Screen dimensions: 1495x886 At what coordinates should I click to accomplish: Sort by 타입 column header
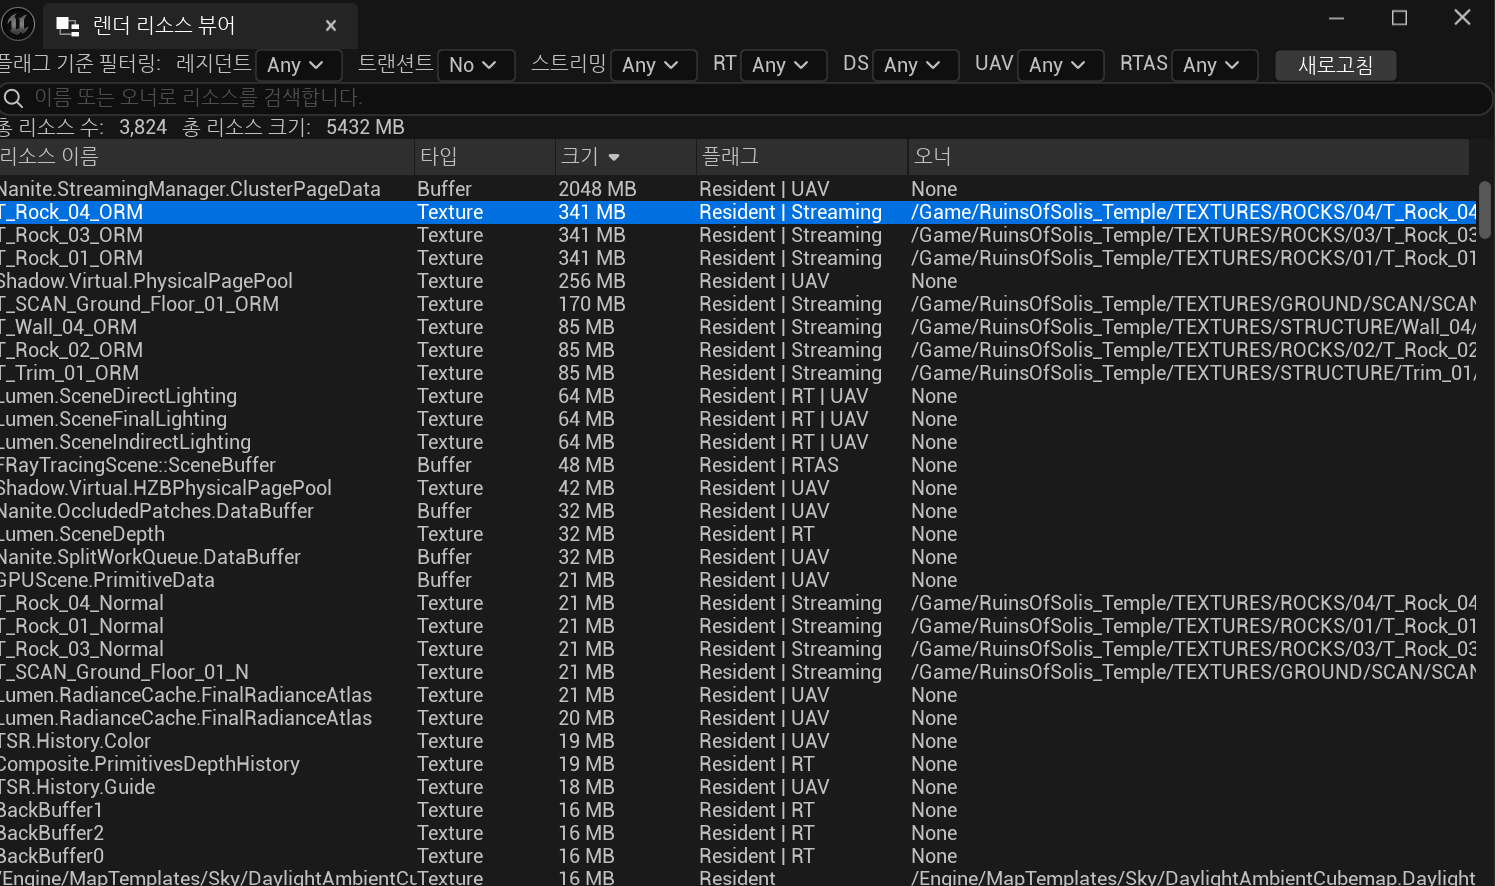(x=485, y=156)
